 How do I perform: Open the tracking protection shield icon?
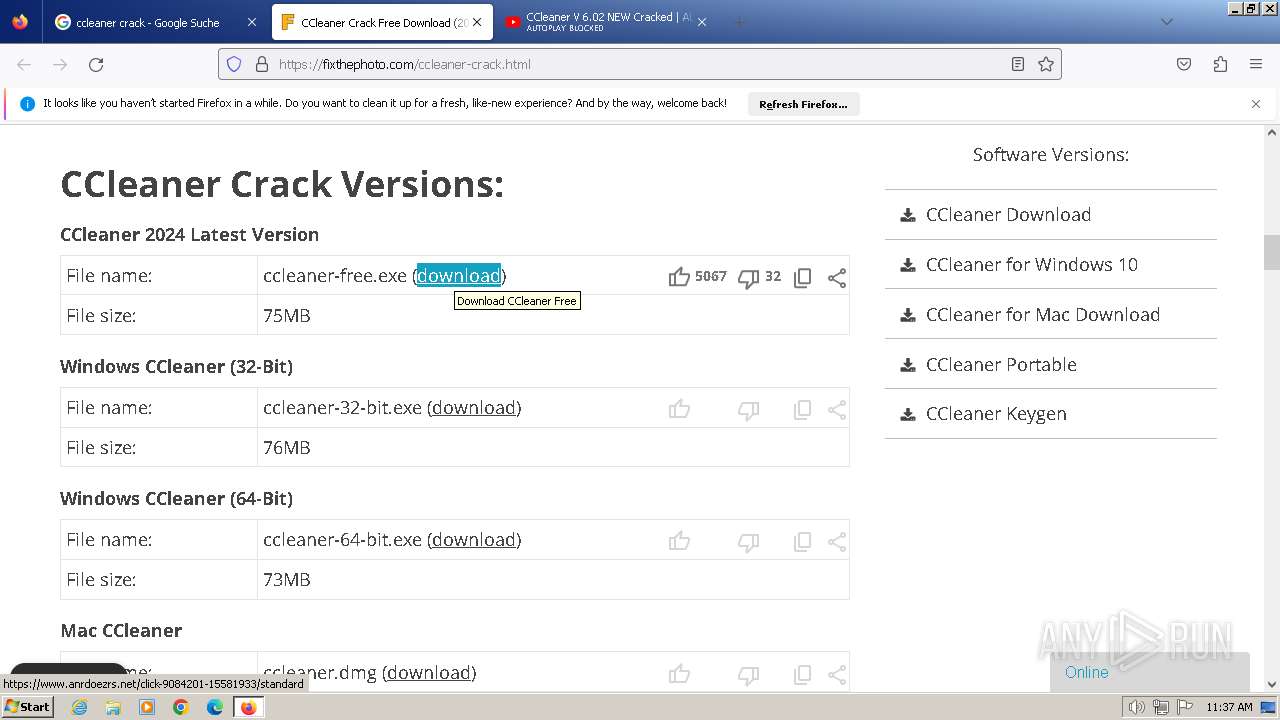234,64
